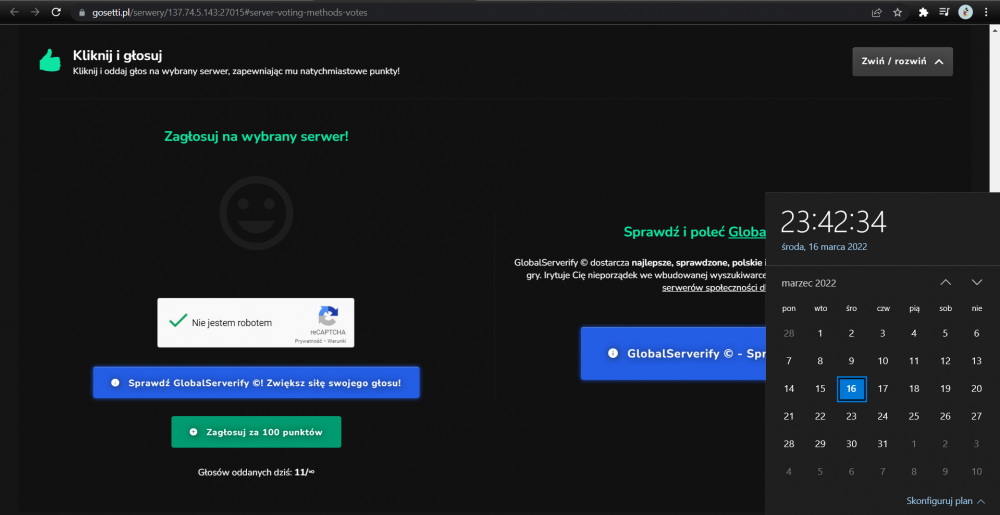1000x515 pixels.
Task: Click 'serwerów społeczności' underlined link
Action: (x=714, y=287)
